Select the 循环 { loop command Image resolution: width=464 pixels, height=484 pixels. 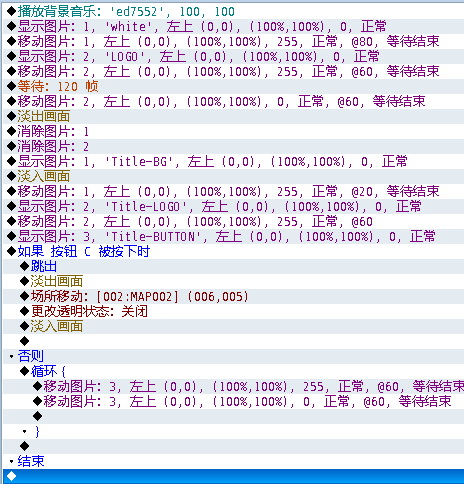pyautogui.click(x=233, y=372)
